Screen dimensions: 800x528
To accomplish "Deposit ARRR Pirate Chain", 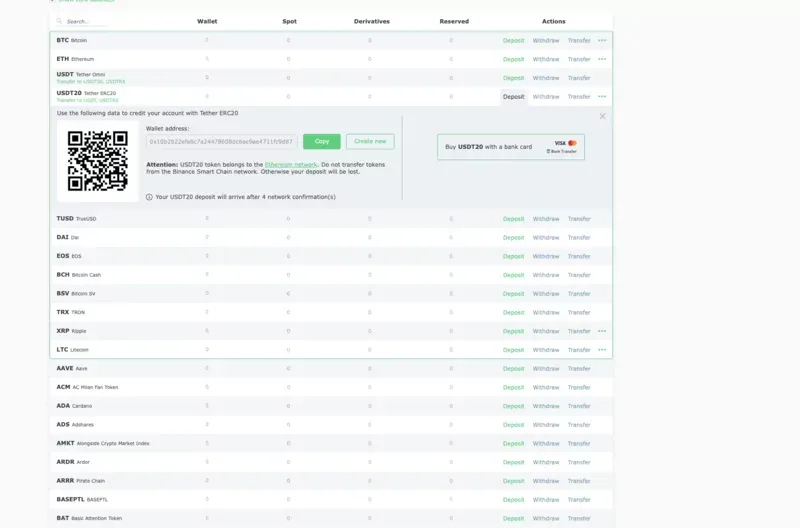I will (513, 481).
